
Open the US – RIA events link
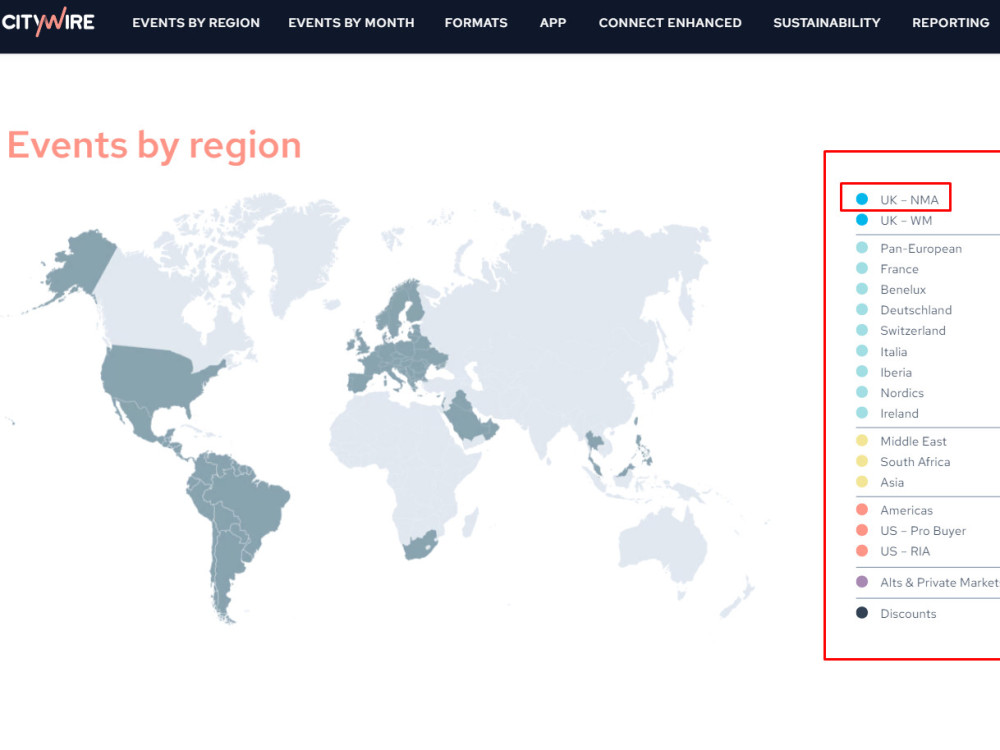905,551
